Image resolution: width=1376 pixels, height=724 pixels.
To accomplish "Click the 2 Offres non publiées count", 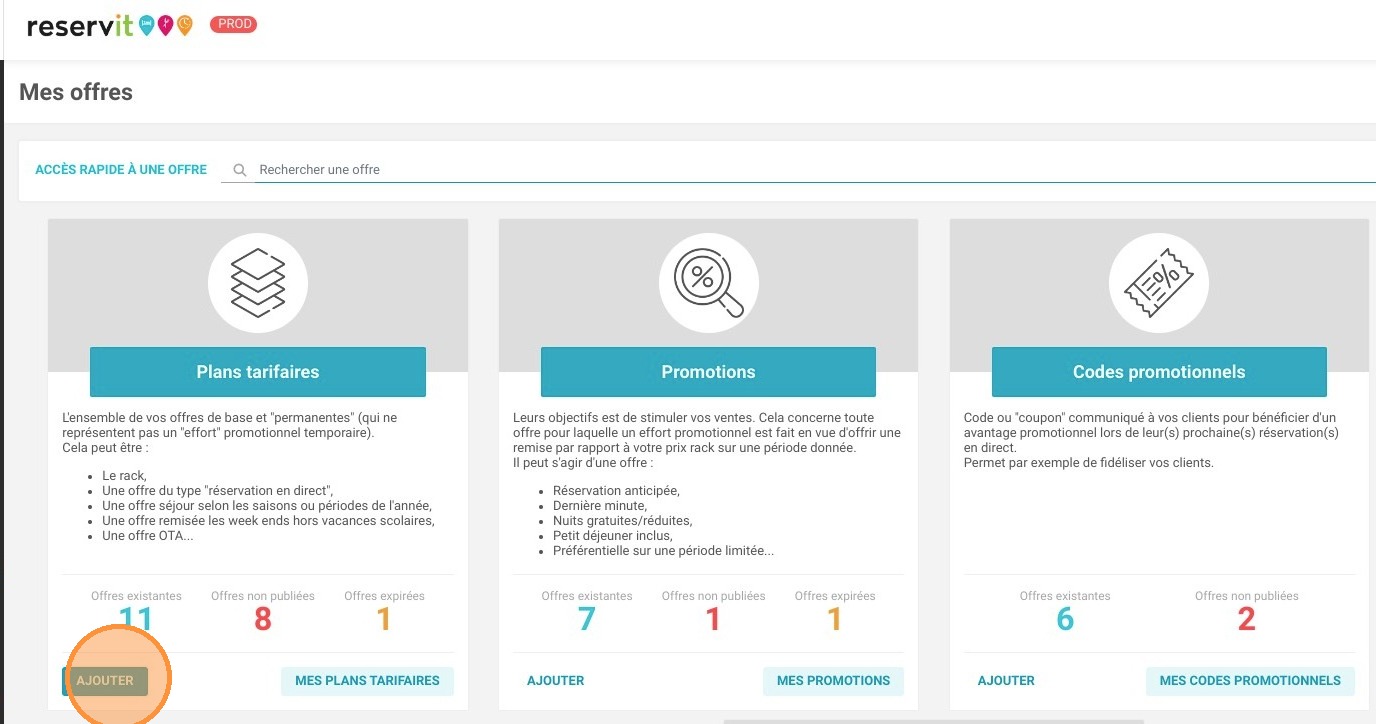I will [1247, 620].
